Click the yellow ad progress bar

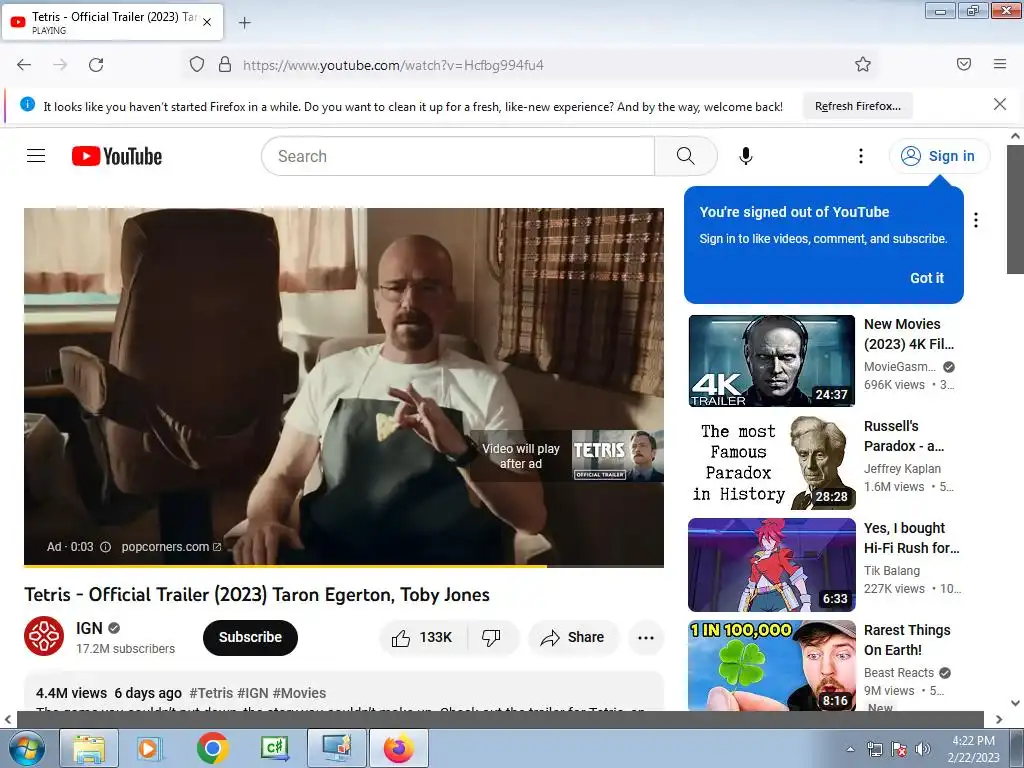[x=285, y=566]
